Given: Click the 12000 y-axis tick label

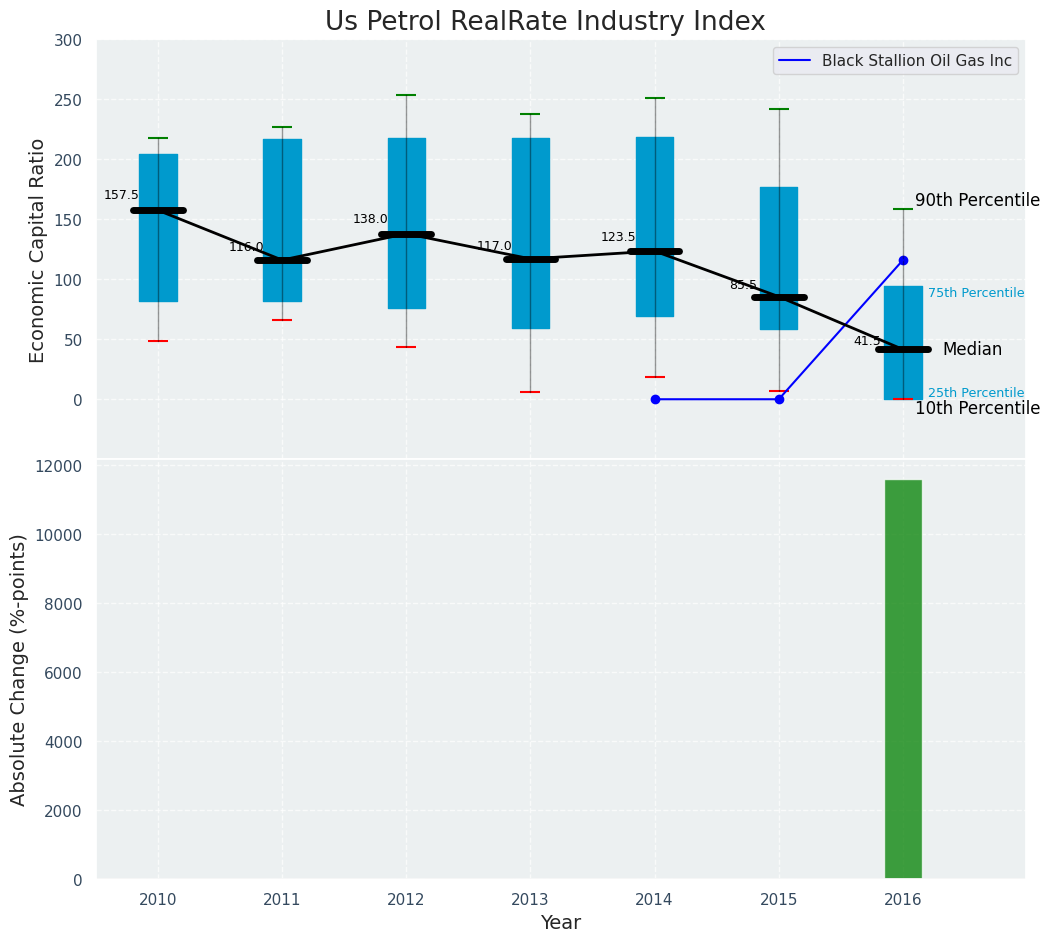Looking at the screenshot, I should click(62, 466).
